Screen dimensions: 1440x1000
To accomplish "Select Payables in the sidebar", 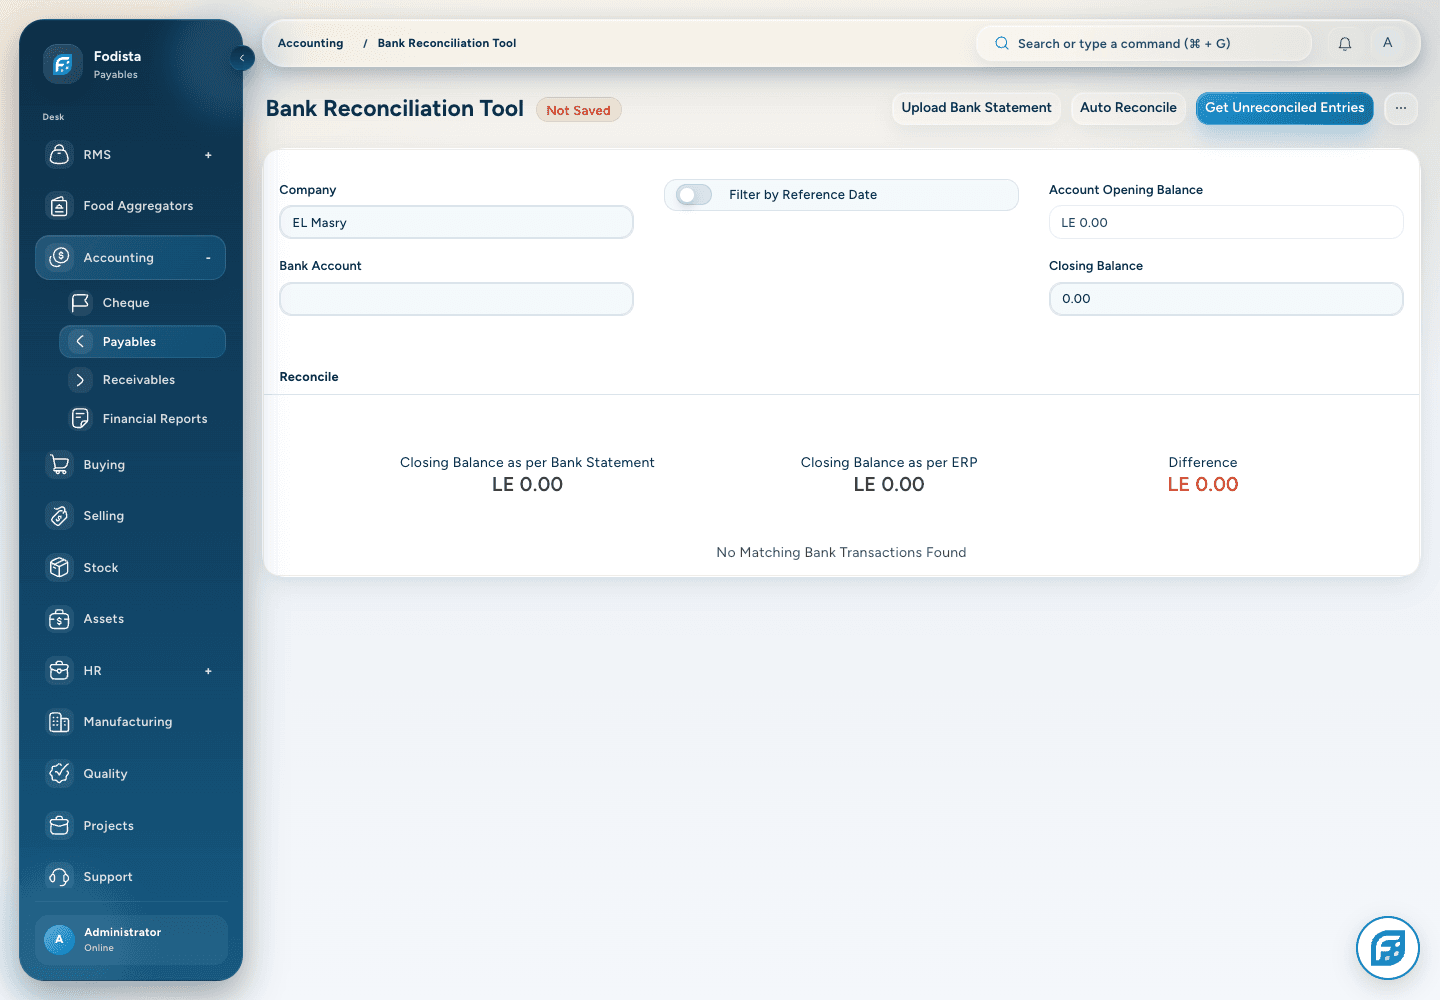I will [142, 342].
